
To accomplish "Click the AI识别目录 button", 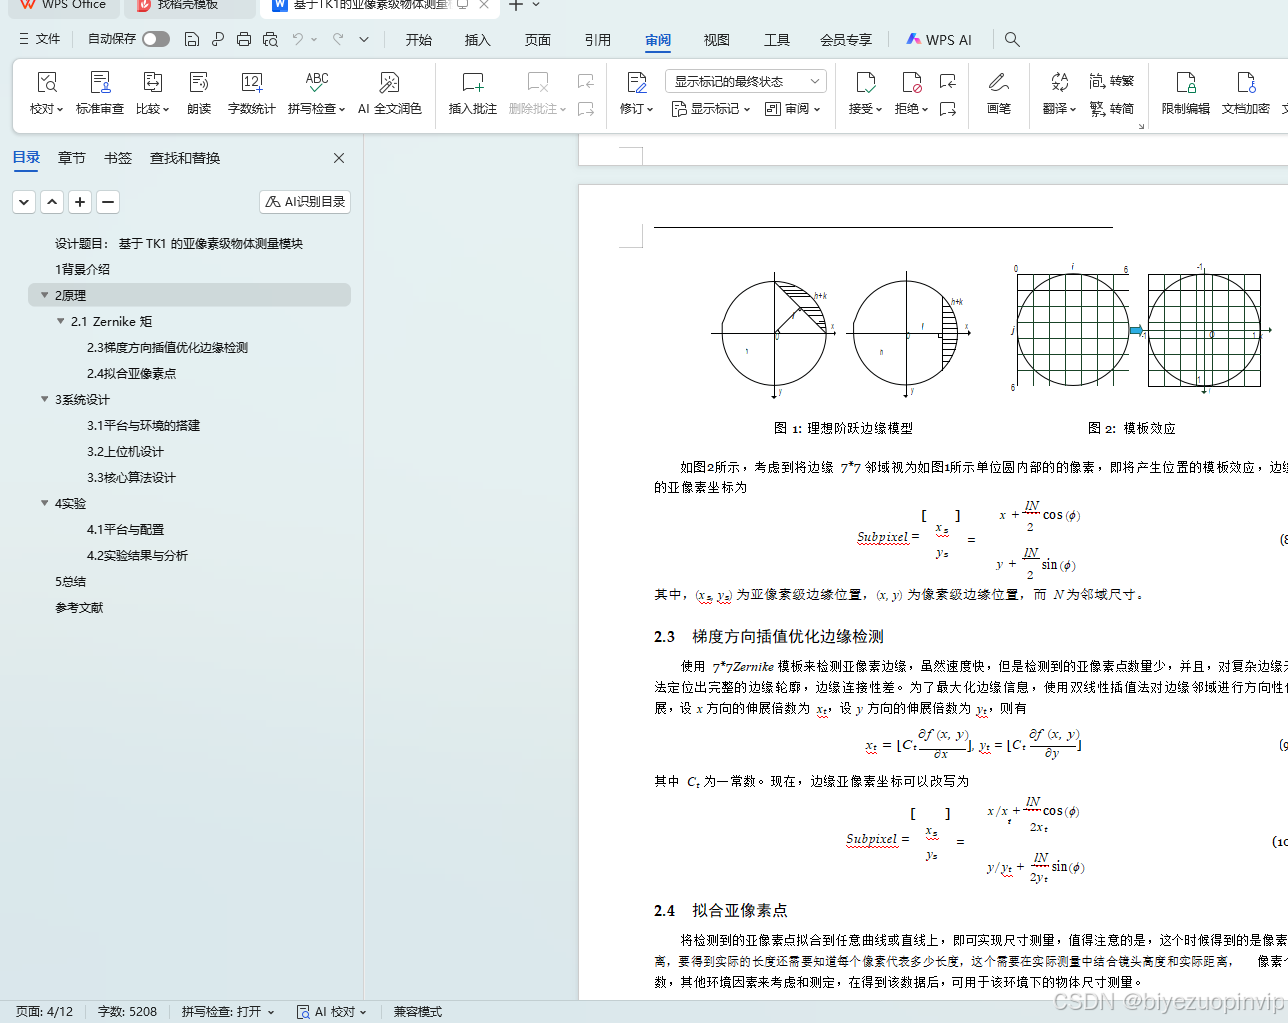I will [304, 201].
